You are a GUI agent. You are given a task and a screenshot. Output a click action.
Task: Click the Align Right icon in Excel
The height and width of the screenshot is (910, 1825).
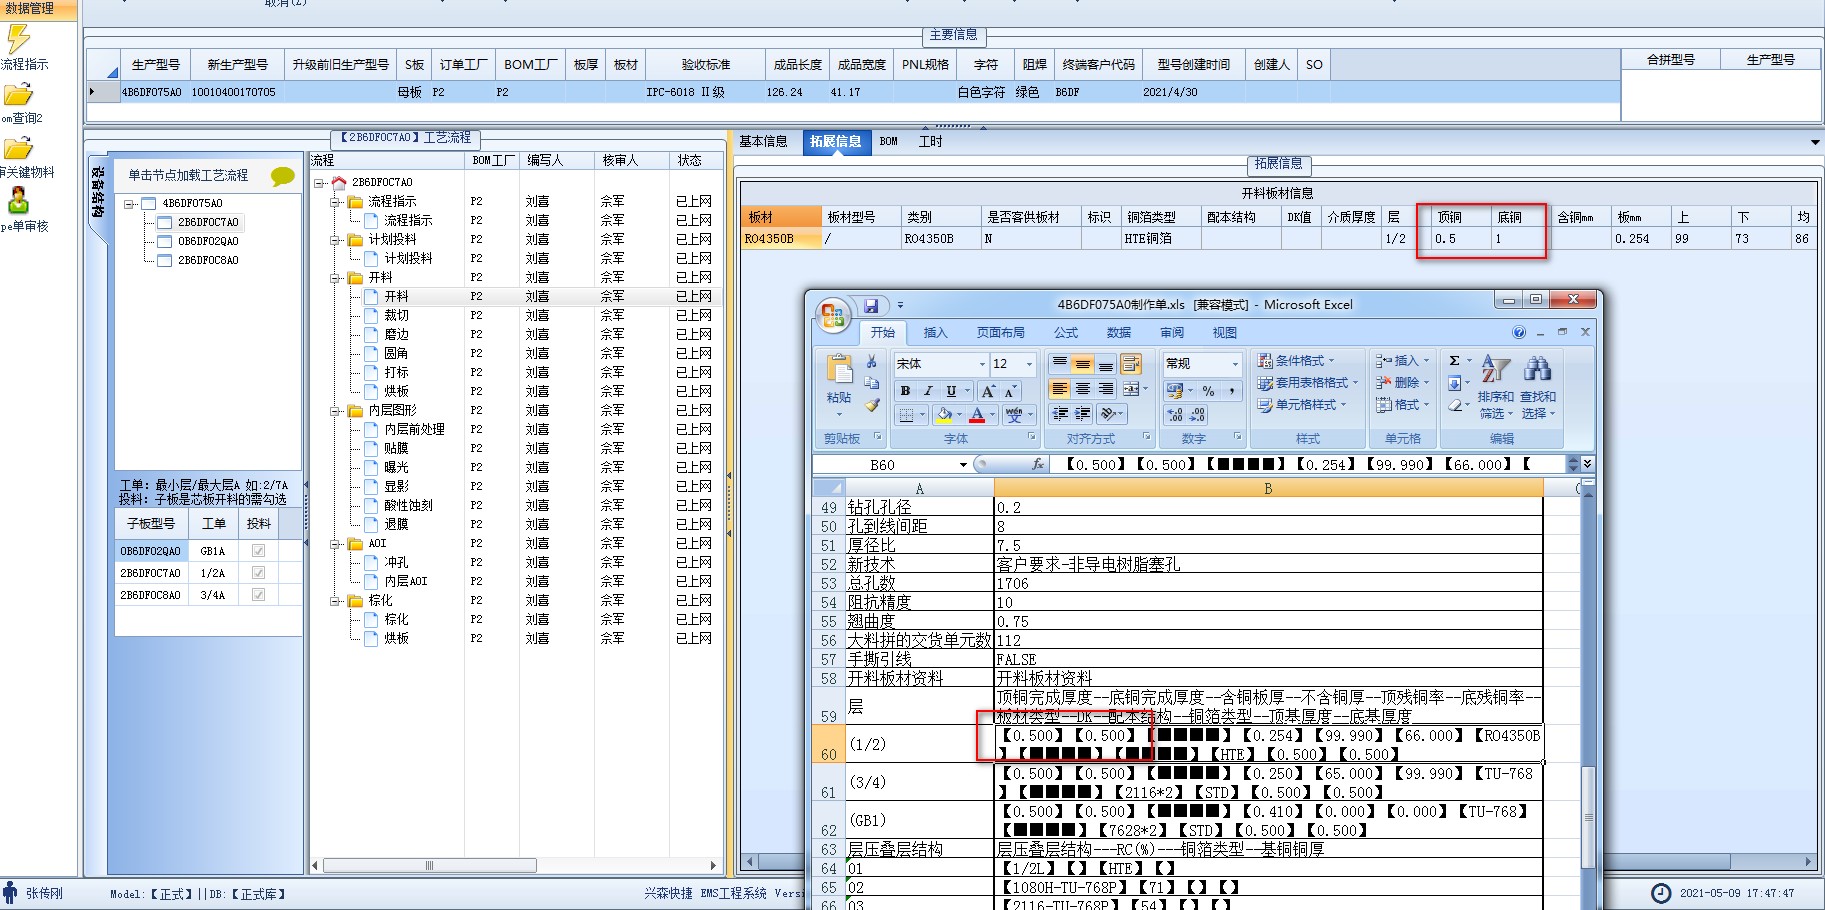pyautogui.click(x=1106, y=389)
